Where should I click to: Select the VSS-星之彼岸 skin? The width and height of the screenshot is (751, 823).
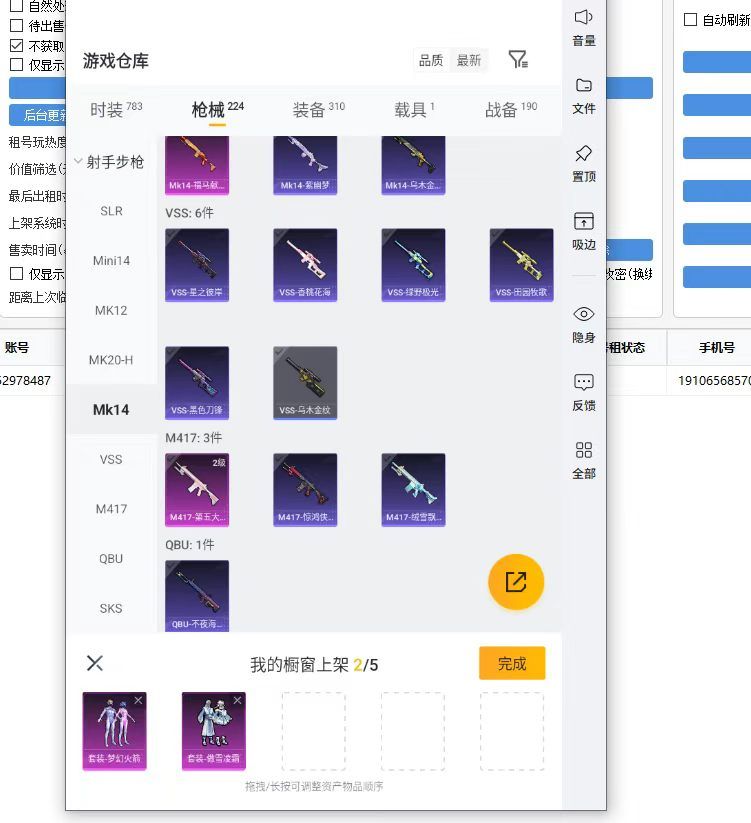point(197,265)
